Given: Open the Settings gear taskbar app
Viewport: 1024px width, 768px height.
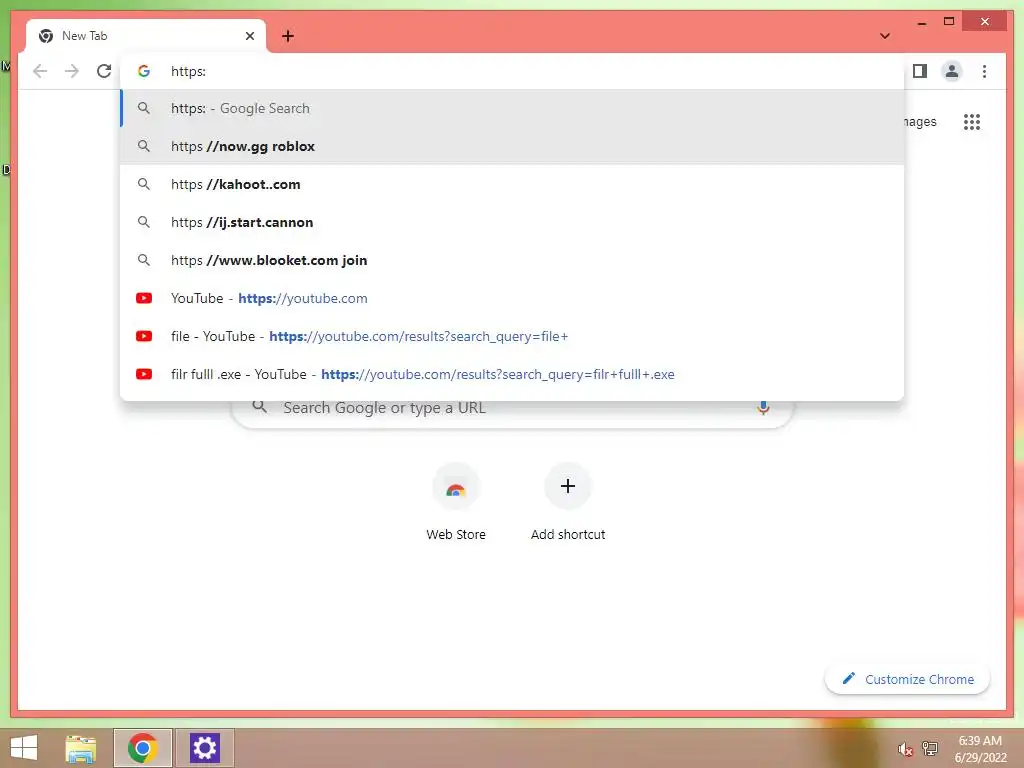Looking at the screenshot, I should [x=204, y=748].
